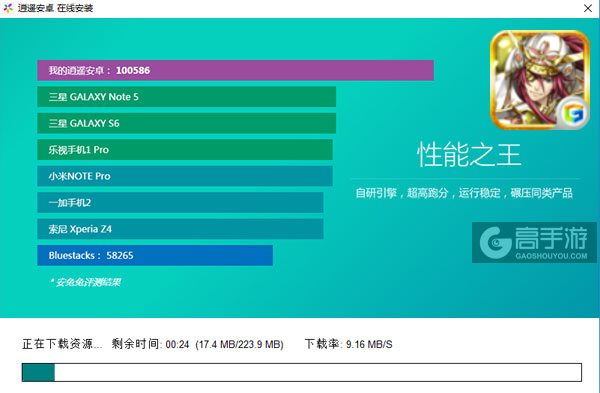Viewport: 600px width, 393px height.
Task: Select the 乐视手机1 Pro bar
Action: (185, 150)
